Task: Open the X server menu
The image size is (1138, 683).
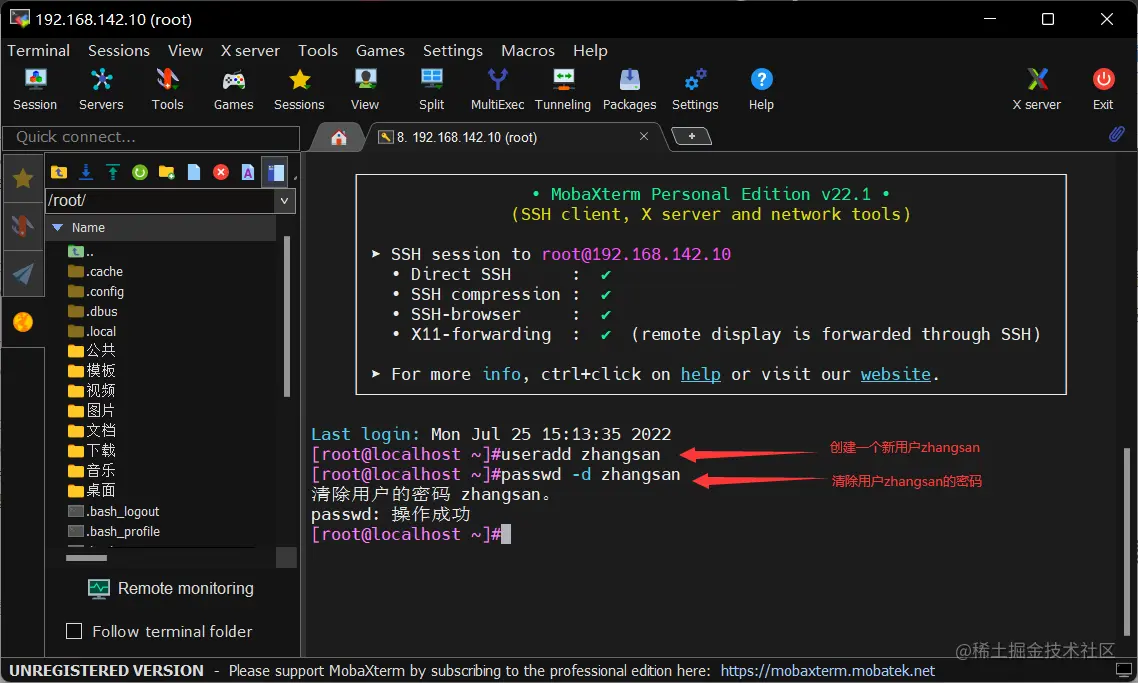Action: tap(250, 50)
